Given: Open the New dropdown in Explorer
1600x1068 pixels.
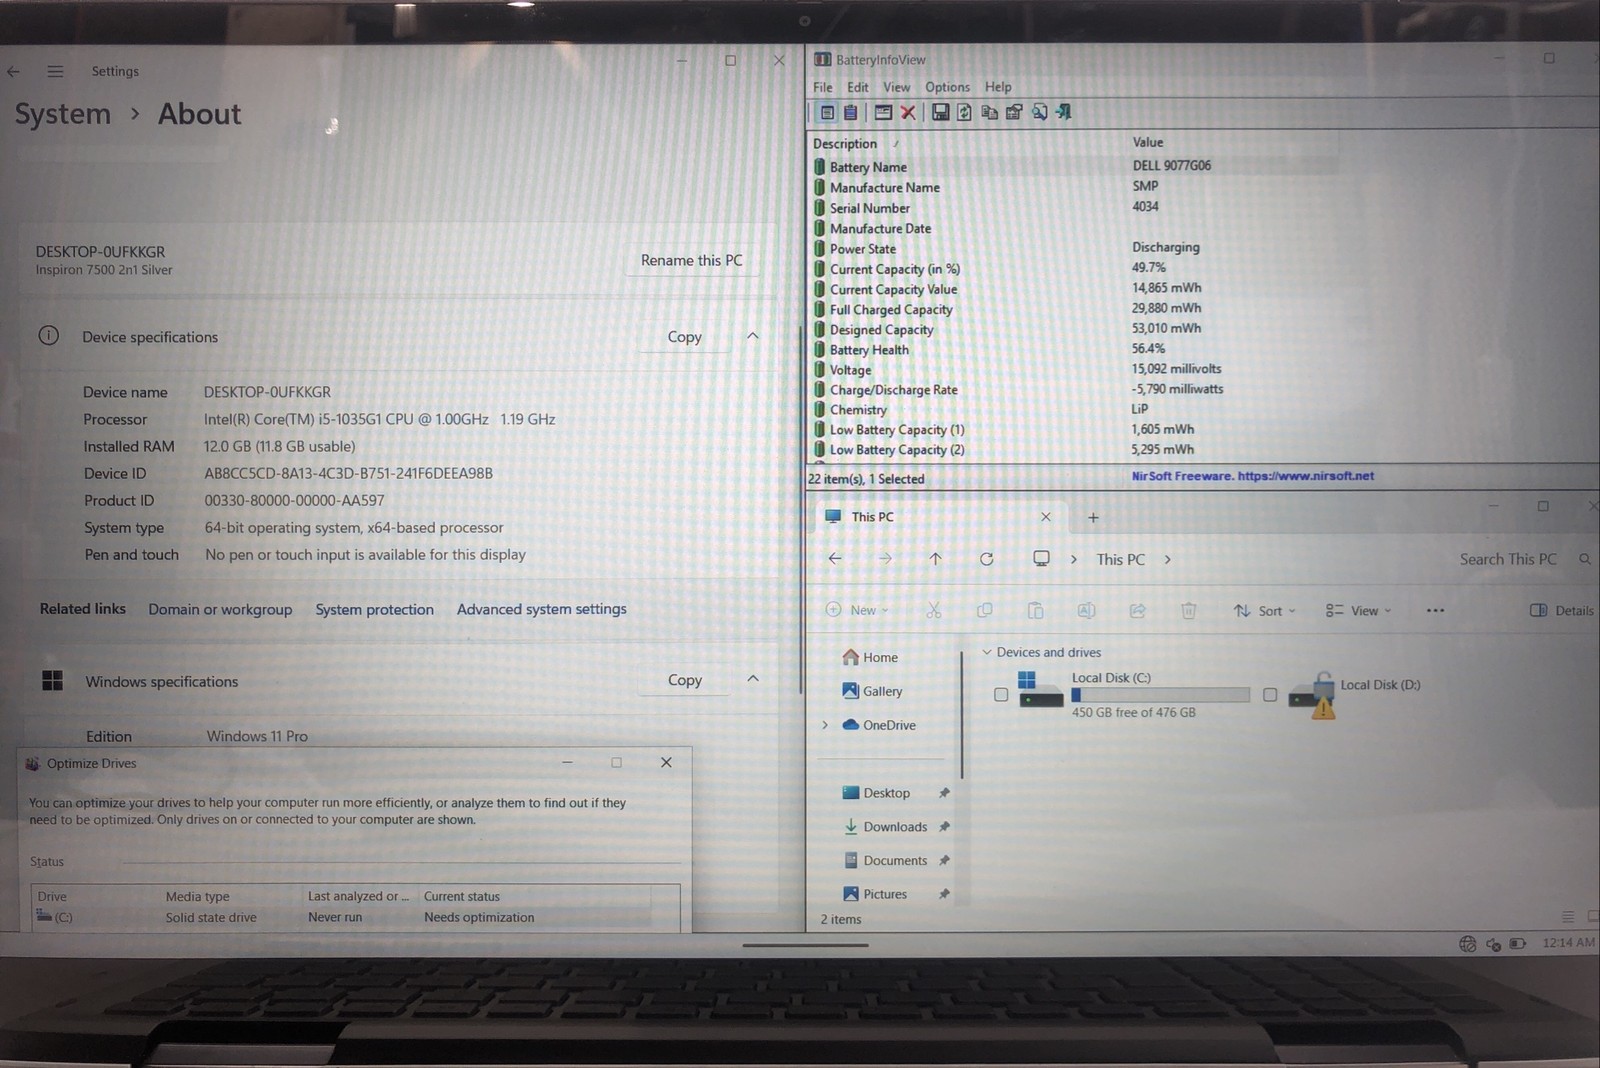Looking at the screenshot, I should [x=857, y=610].
